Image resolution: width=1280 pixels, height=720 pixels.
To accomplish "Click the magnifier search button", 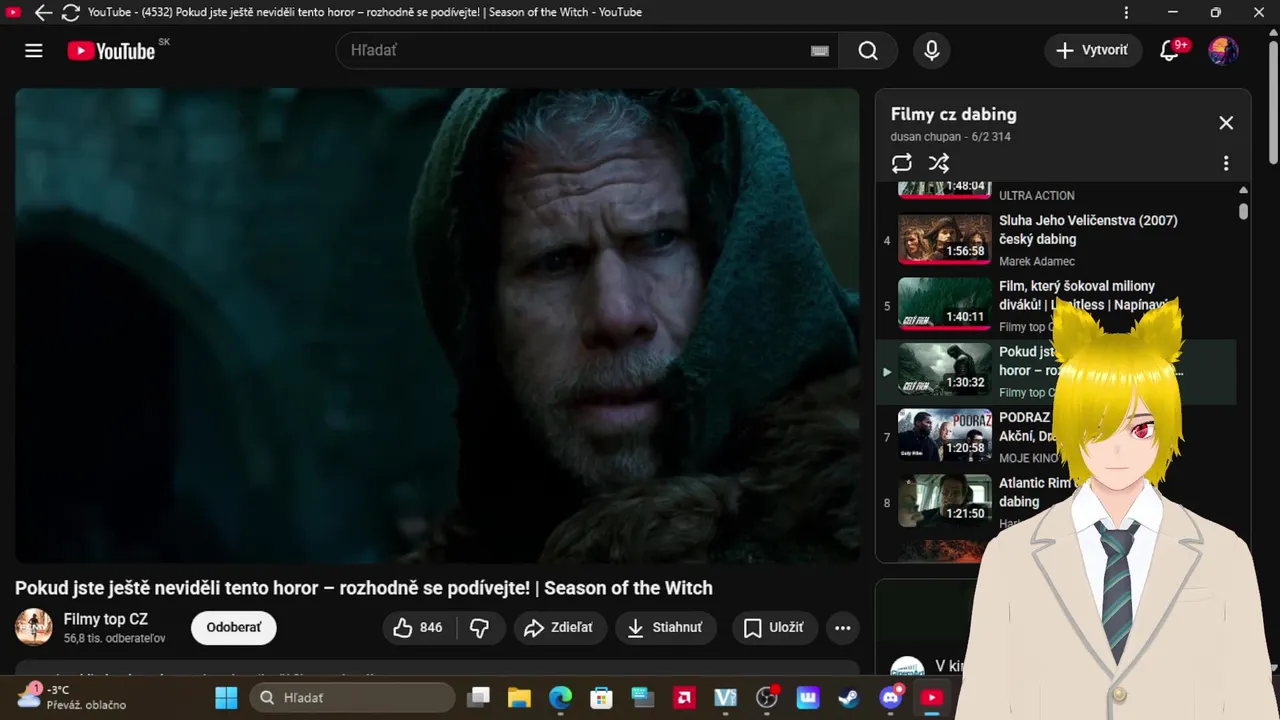I will click(x=868, y=51).
